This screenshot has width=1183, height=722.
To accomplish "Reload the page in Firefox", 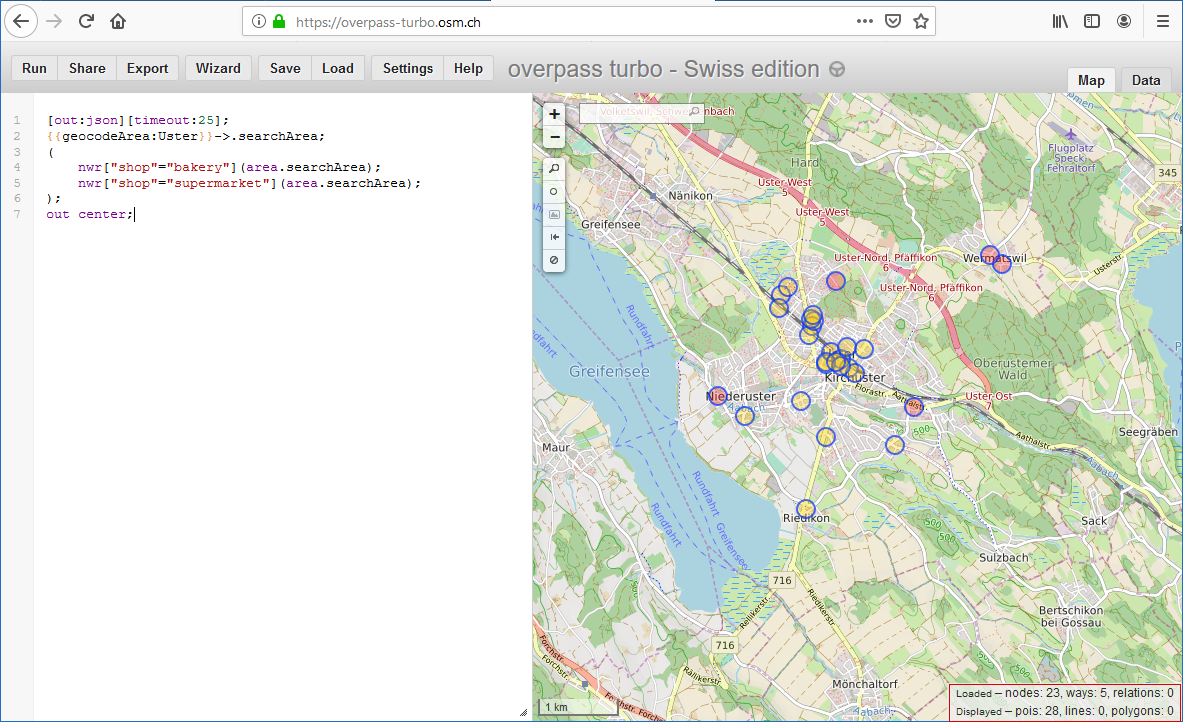I will 86,21.
